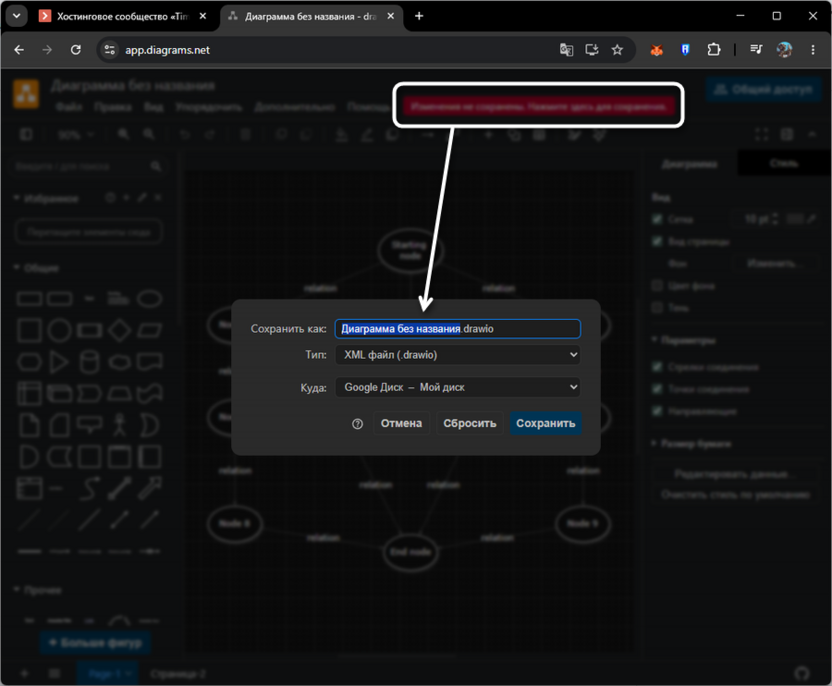832x686 pixels.
Task: Click the install app icon in address bar
Action: (x=592, y=50)
